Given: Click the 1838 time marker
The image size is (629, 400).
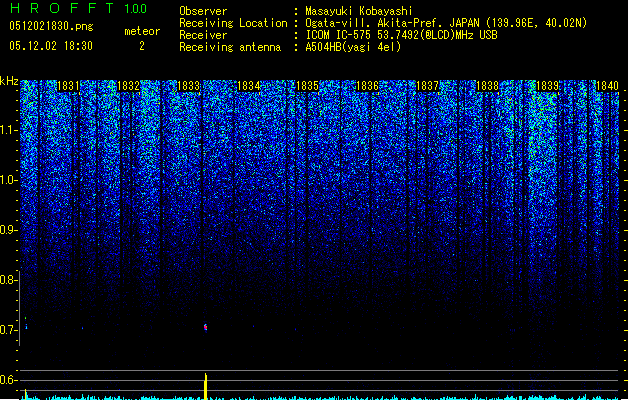Looking at the screenshot, I should (x=487, y=86).
